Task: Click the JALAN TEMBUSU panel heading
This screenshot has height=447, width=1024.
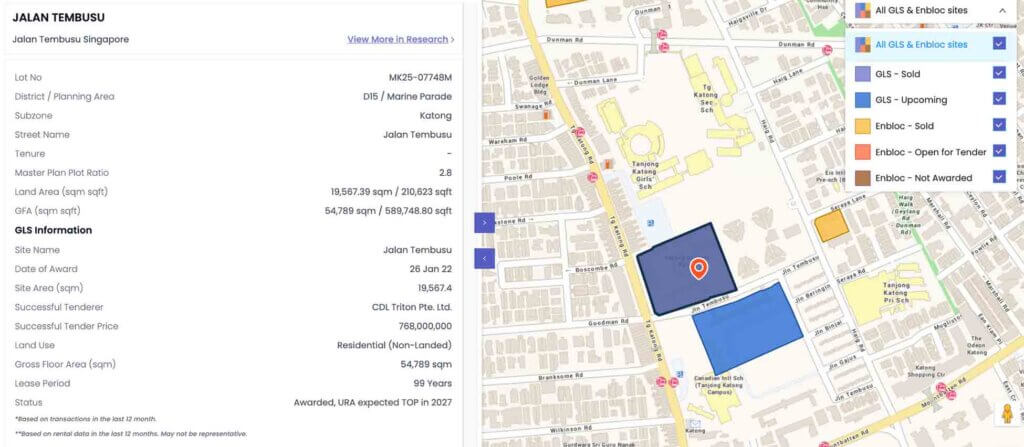Action: [58, 18]
